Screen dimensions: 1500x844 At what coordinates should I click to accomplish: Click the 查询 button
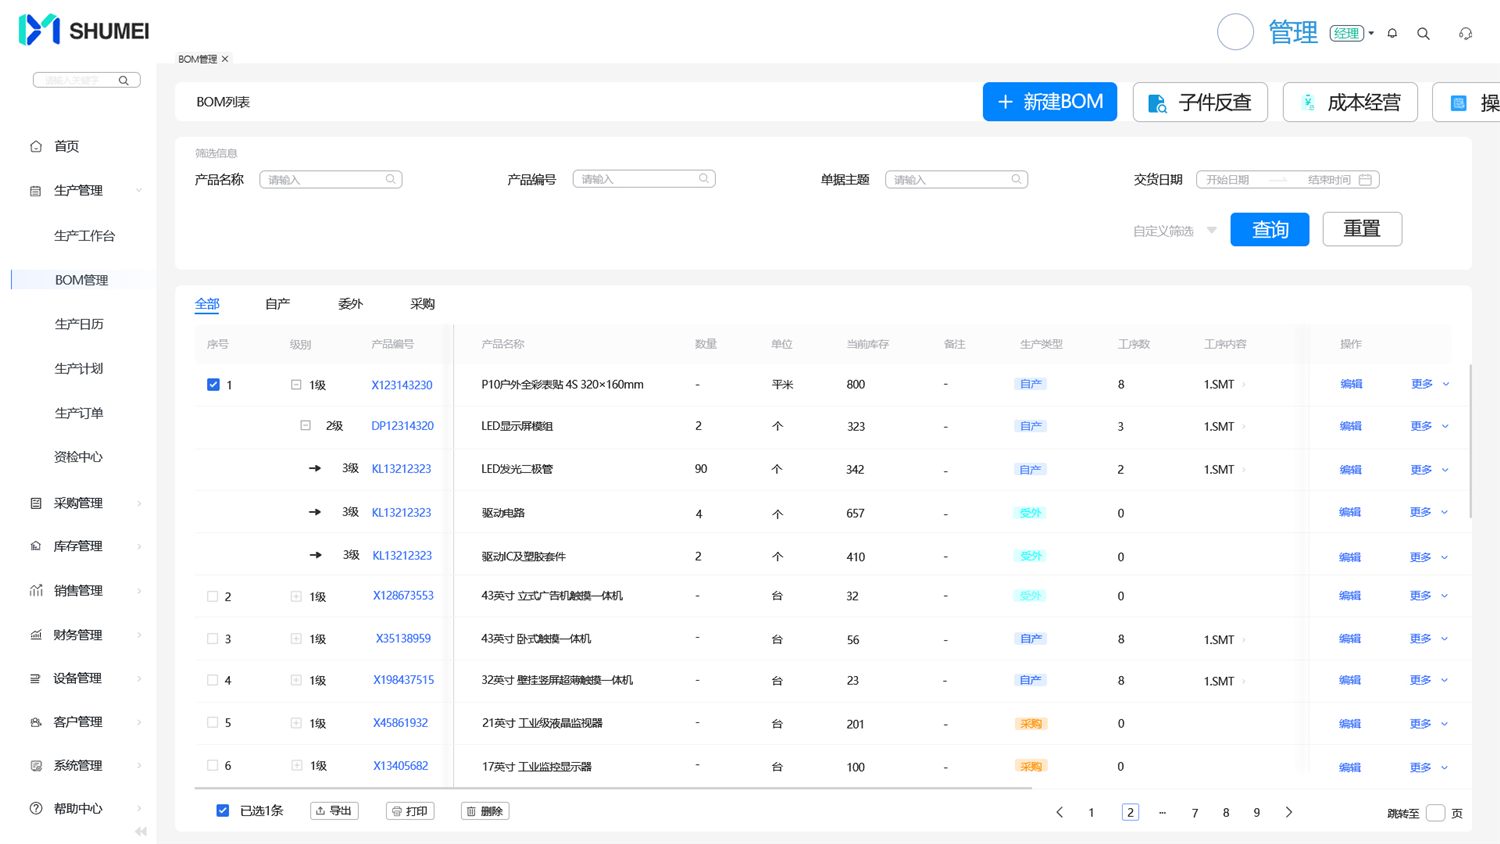(x=1270, y=229)
